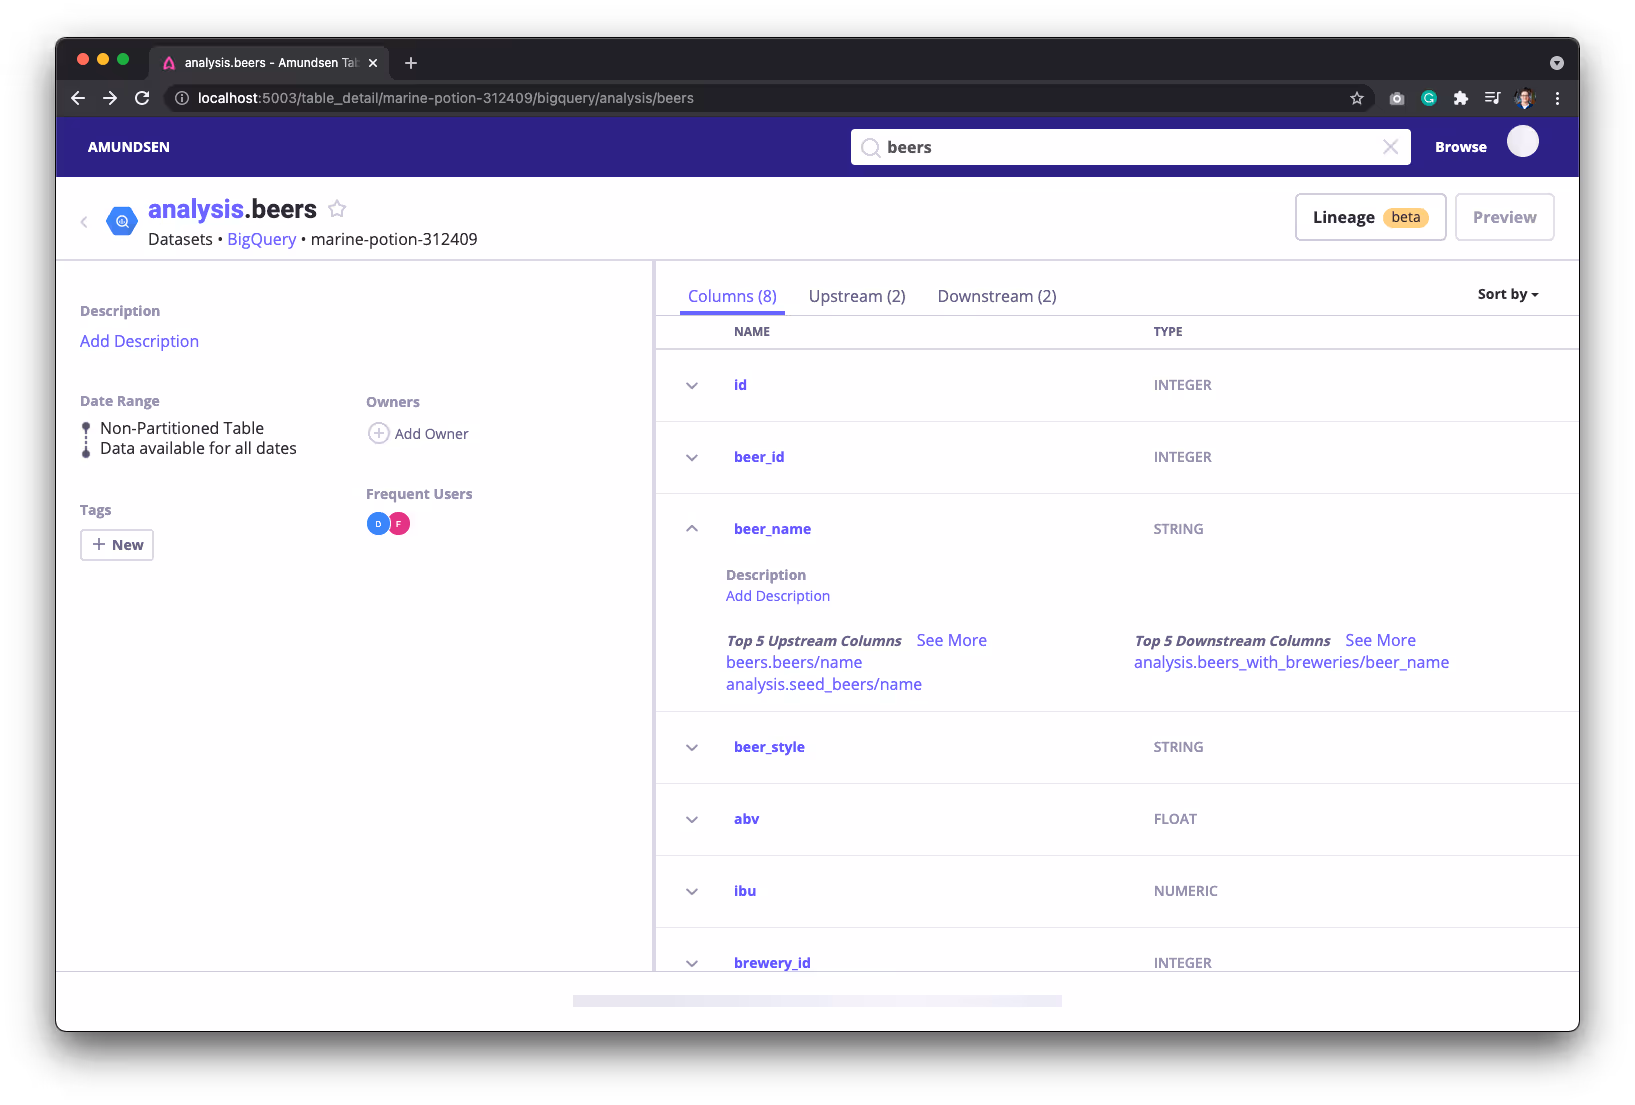Click the browser forward arrow

(110, 98)
